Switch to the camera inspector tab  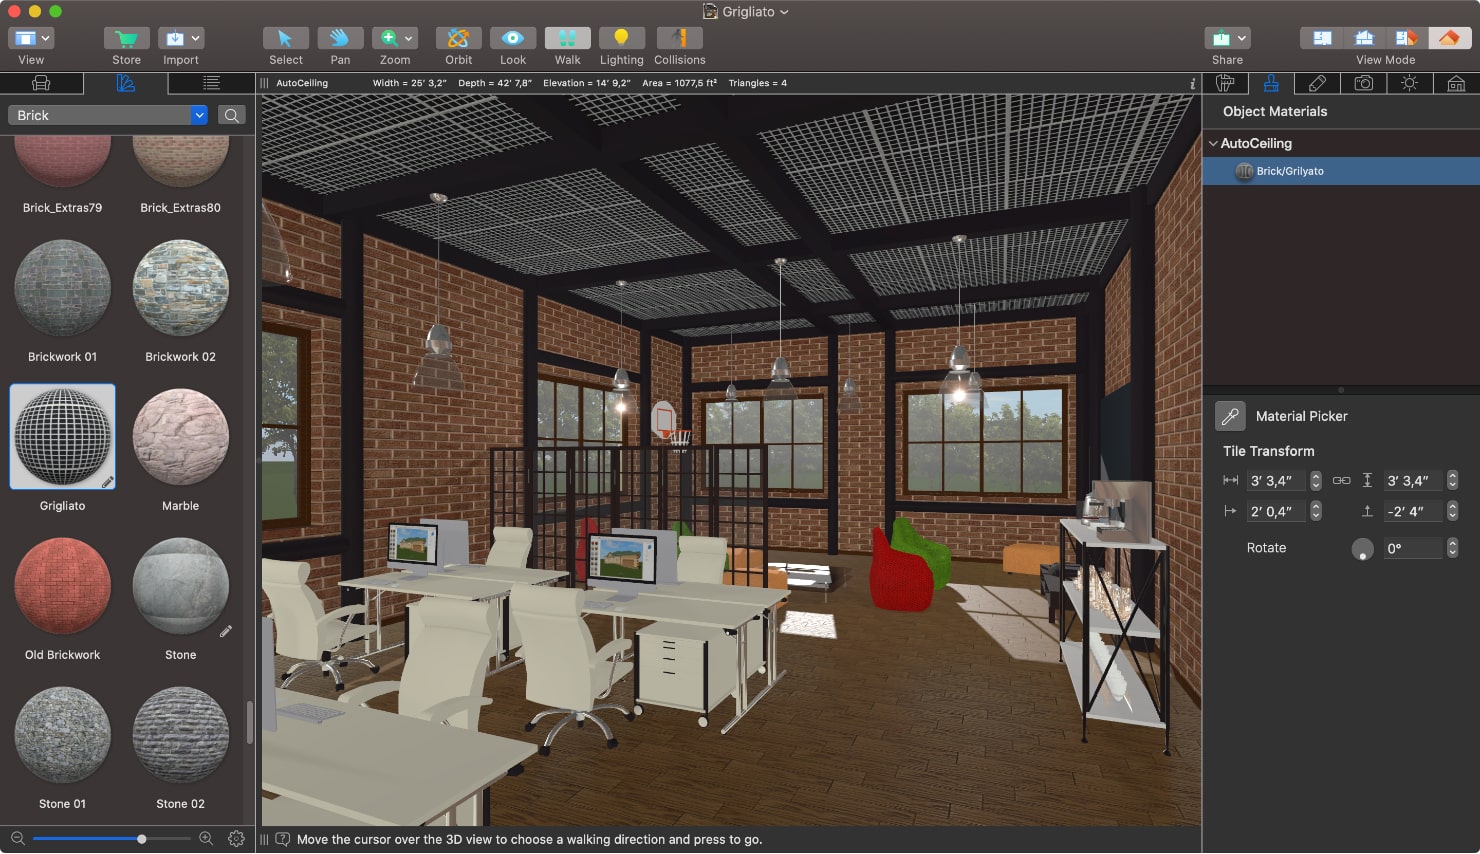tap(1364, 84)
